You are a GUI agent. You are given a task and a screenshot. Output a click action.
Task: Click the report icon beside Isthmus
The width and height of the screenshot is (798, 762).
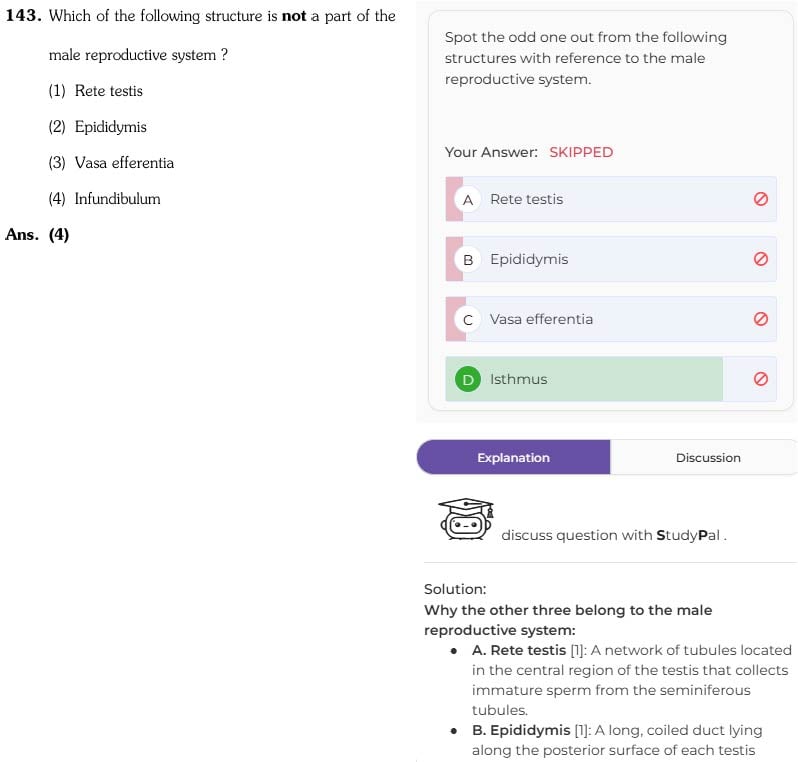760,379
